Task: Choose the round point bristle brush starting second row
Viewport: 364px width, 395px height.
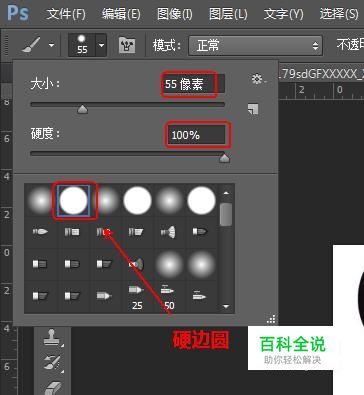Action: (x=40, y=231)
